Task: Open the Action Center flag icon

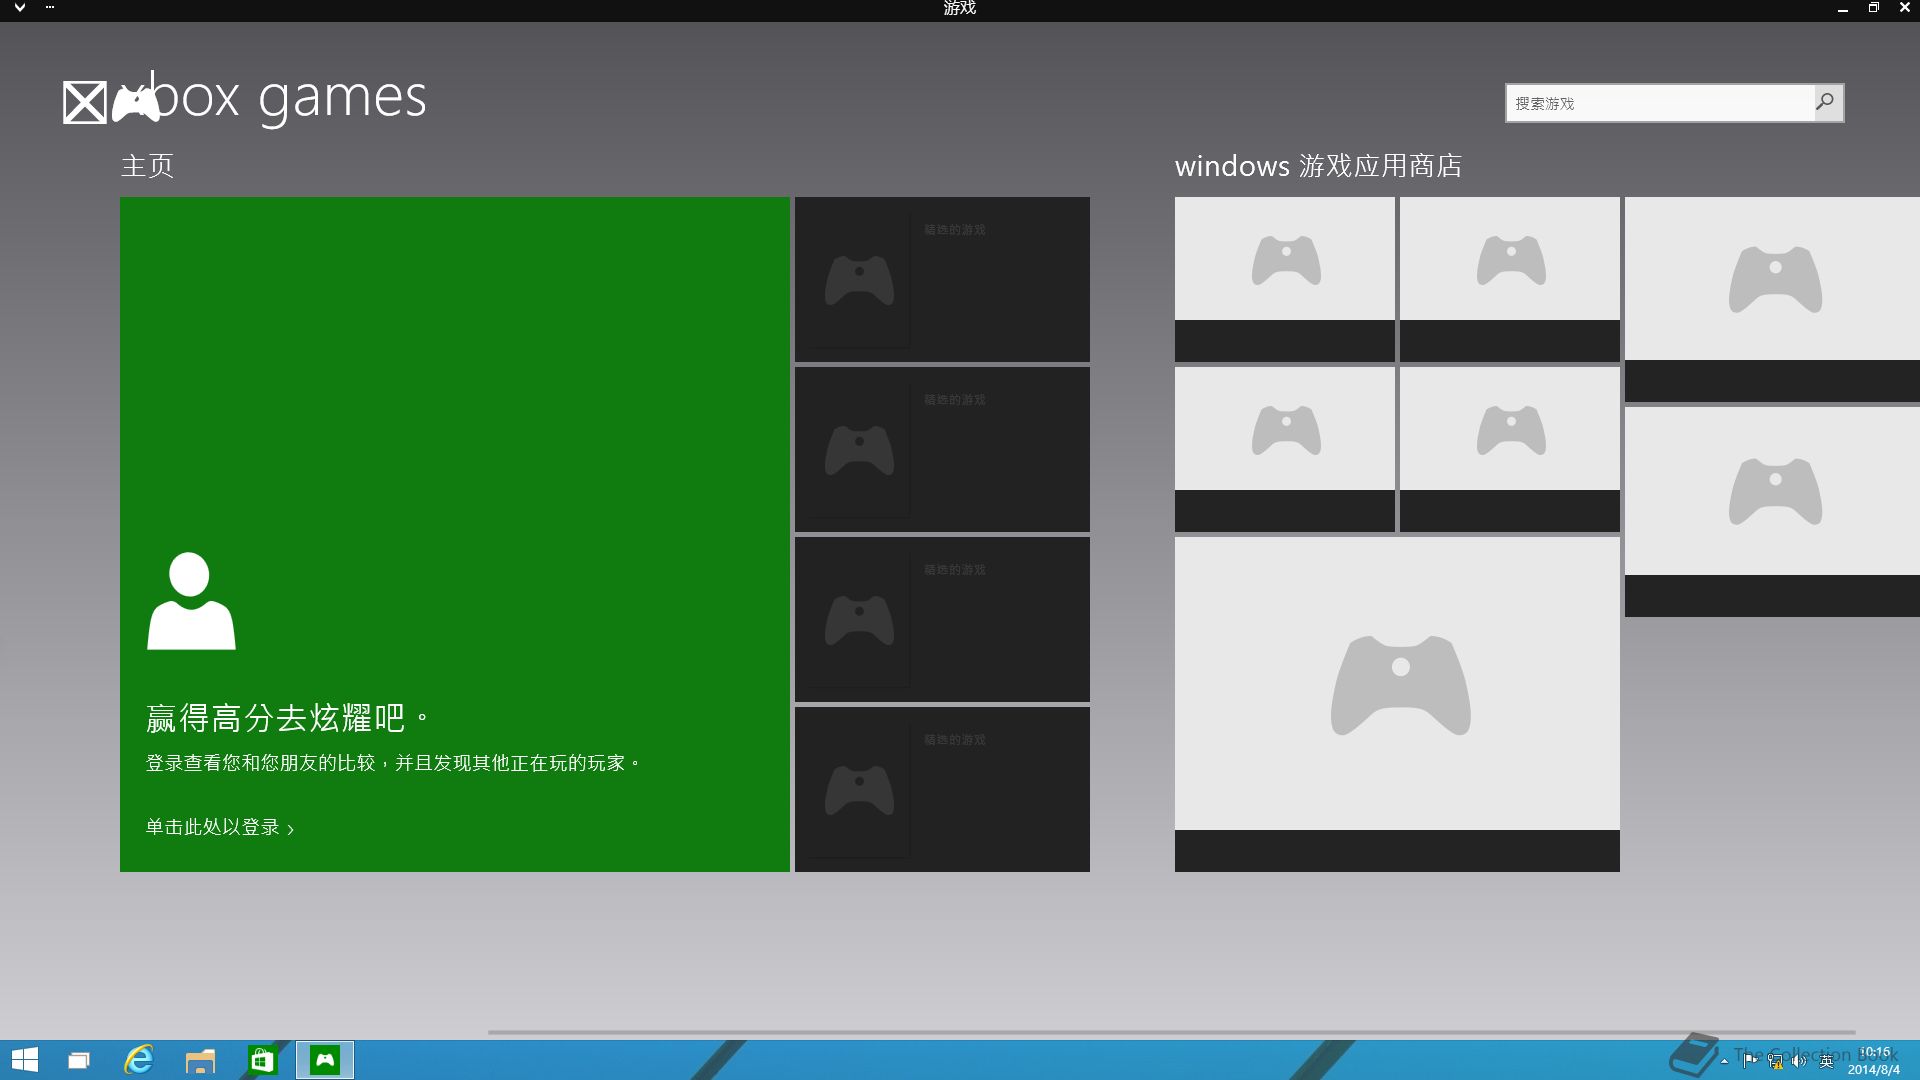Action: pos(1750,1061)
